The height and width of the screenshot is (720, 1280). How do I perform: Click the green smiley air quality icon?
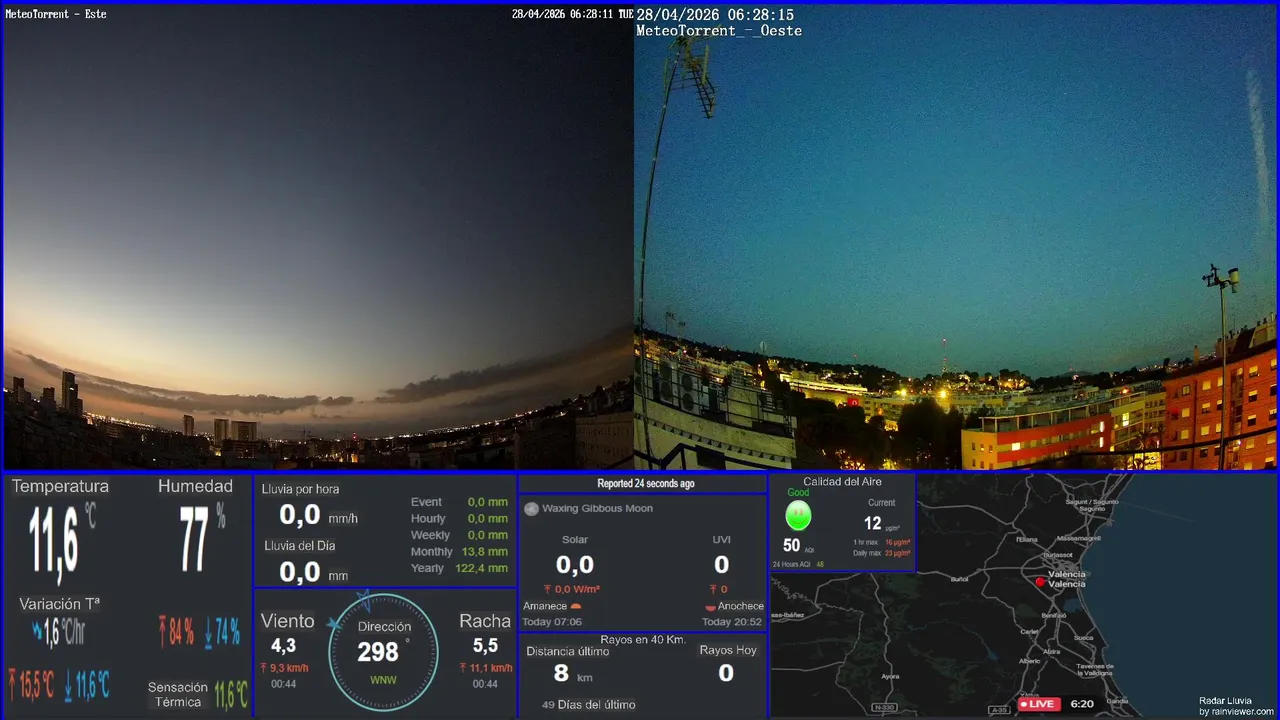pyautogui.click(x=798, y=516)
